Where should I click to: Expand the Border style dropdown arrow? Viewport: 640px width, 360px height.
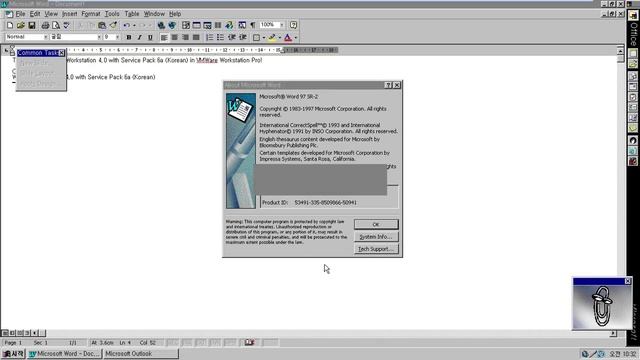(264, 38)
